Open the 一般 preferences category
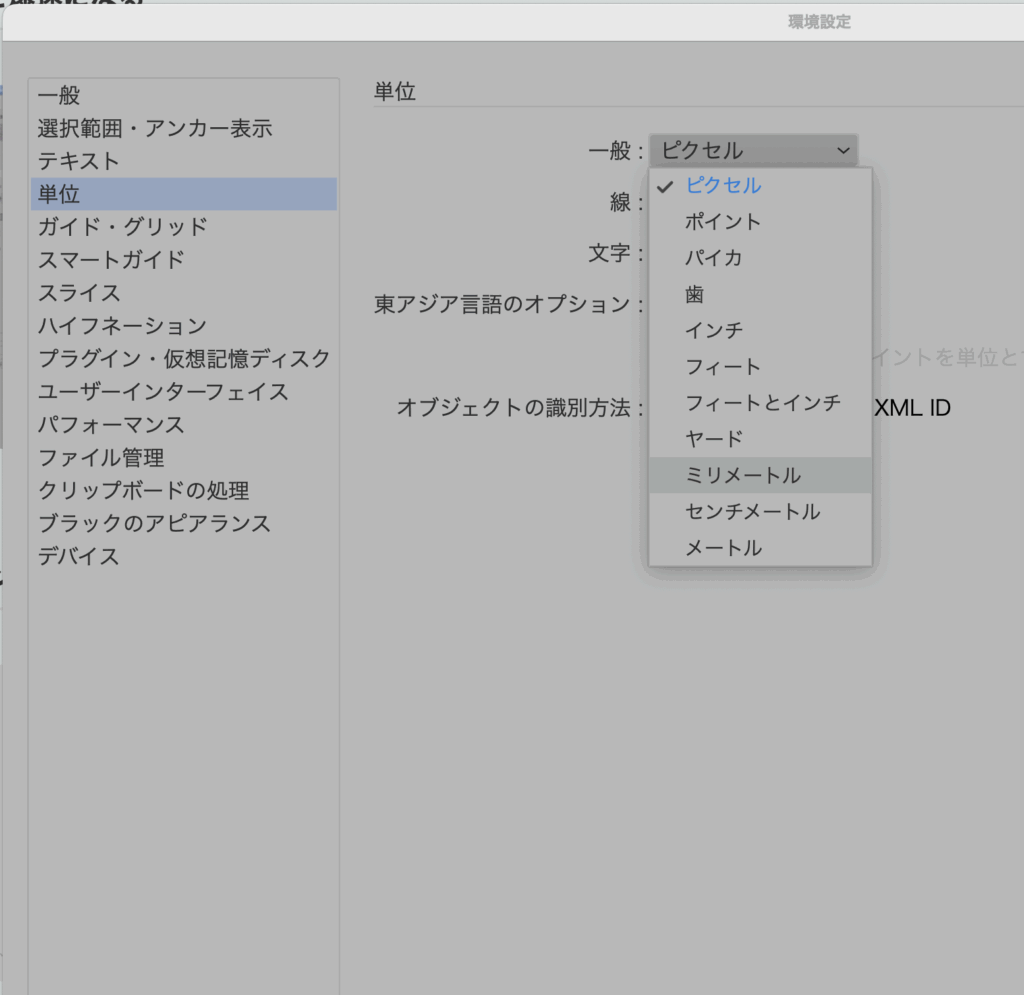Image resolution: width=1024 pixels, height=995 pixels. (x=184, y=95)
